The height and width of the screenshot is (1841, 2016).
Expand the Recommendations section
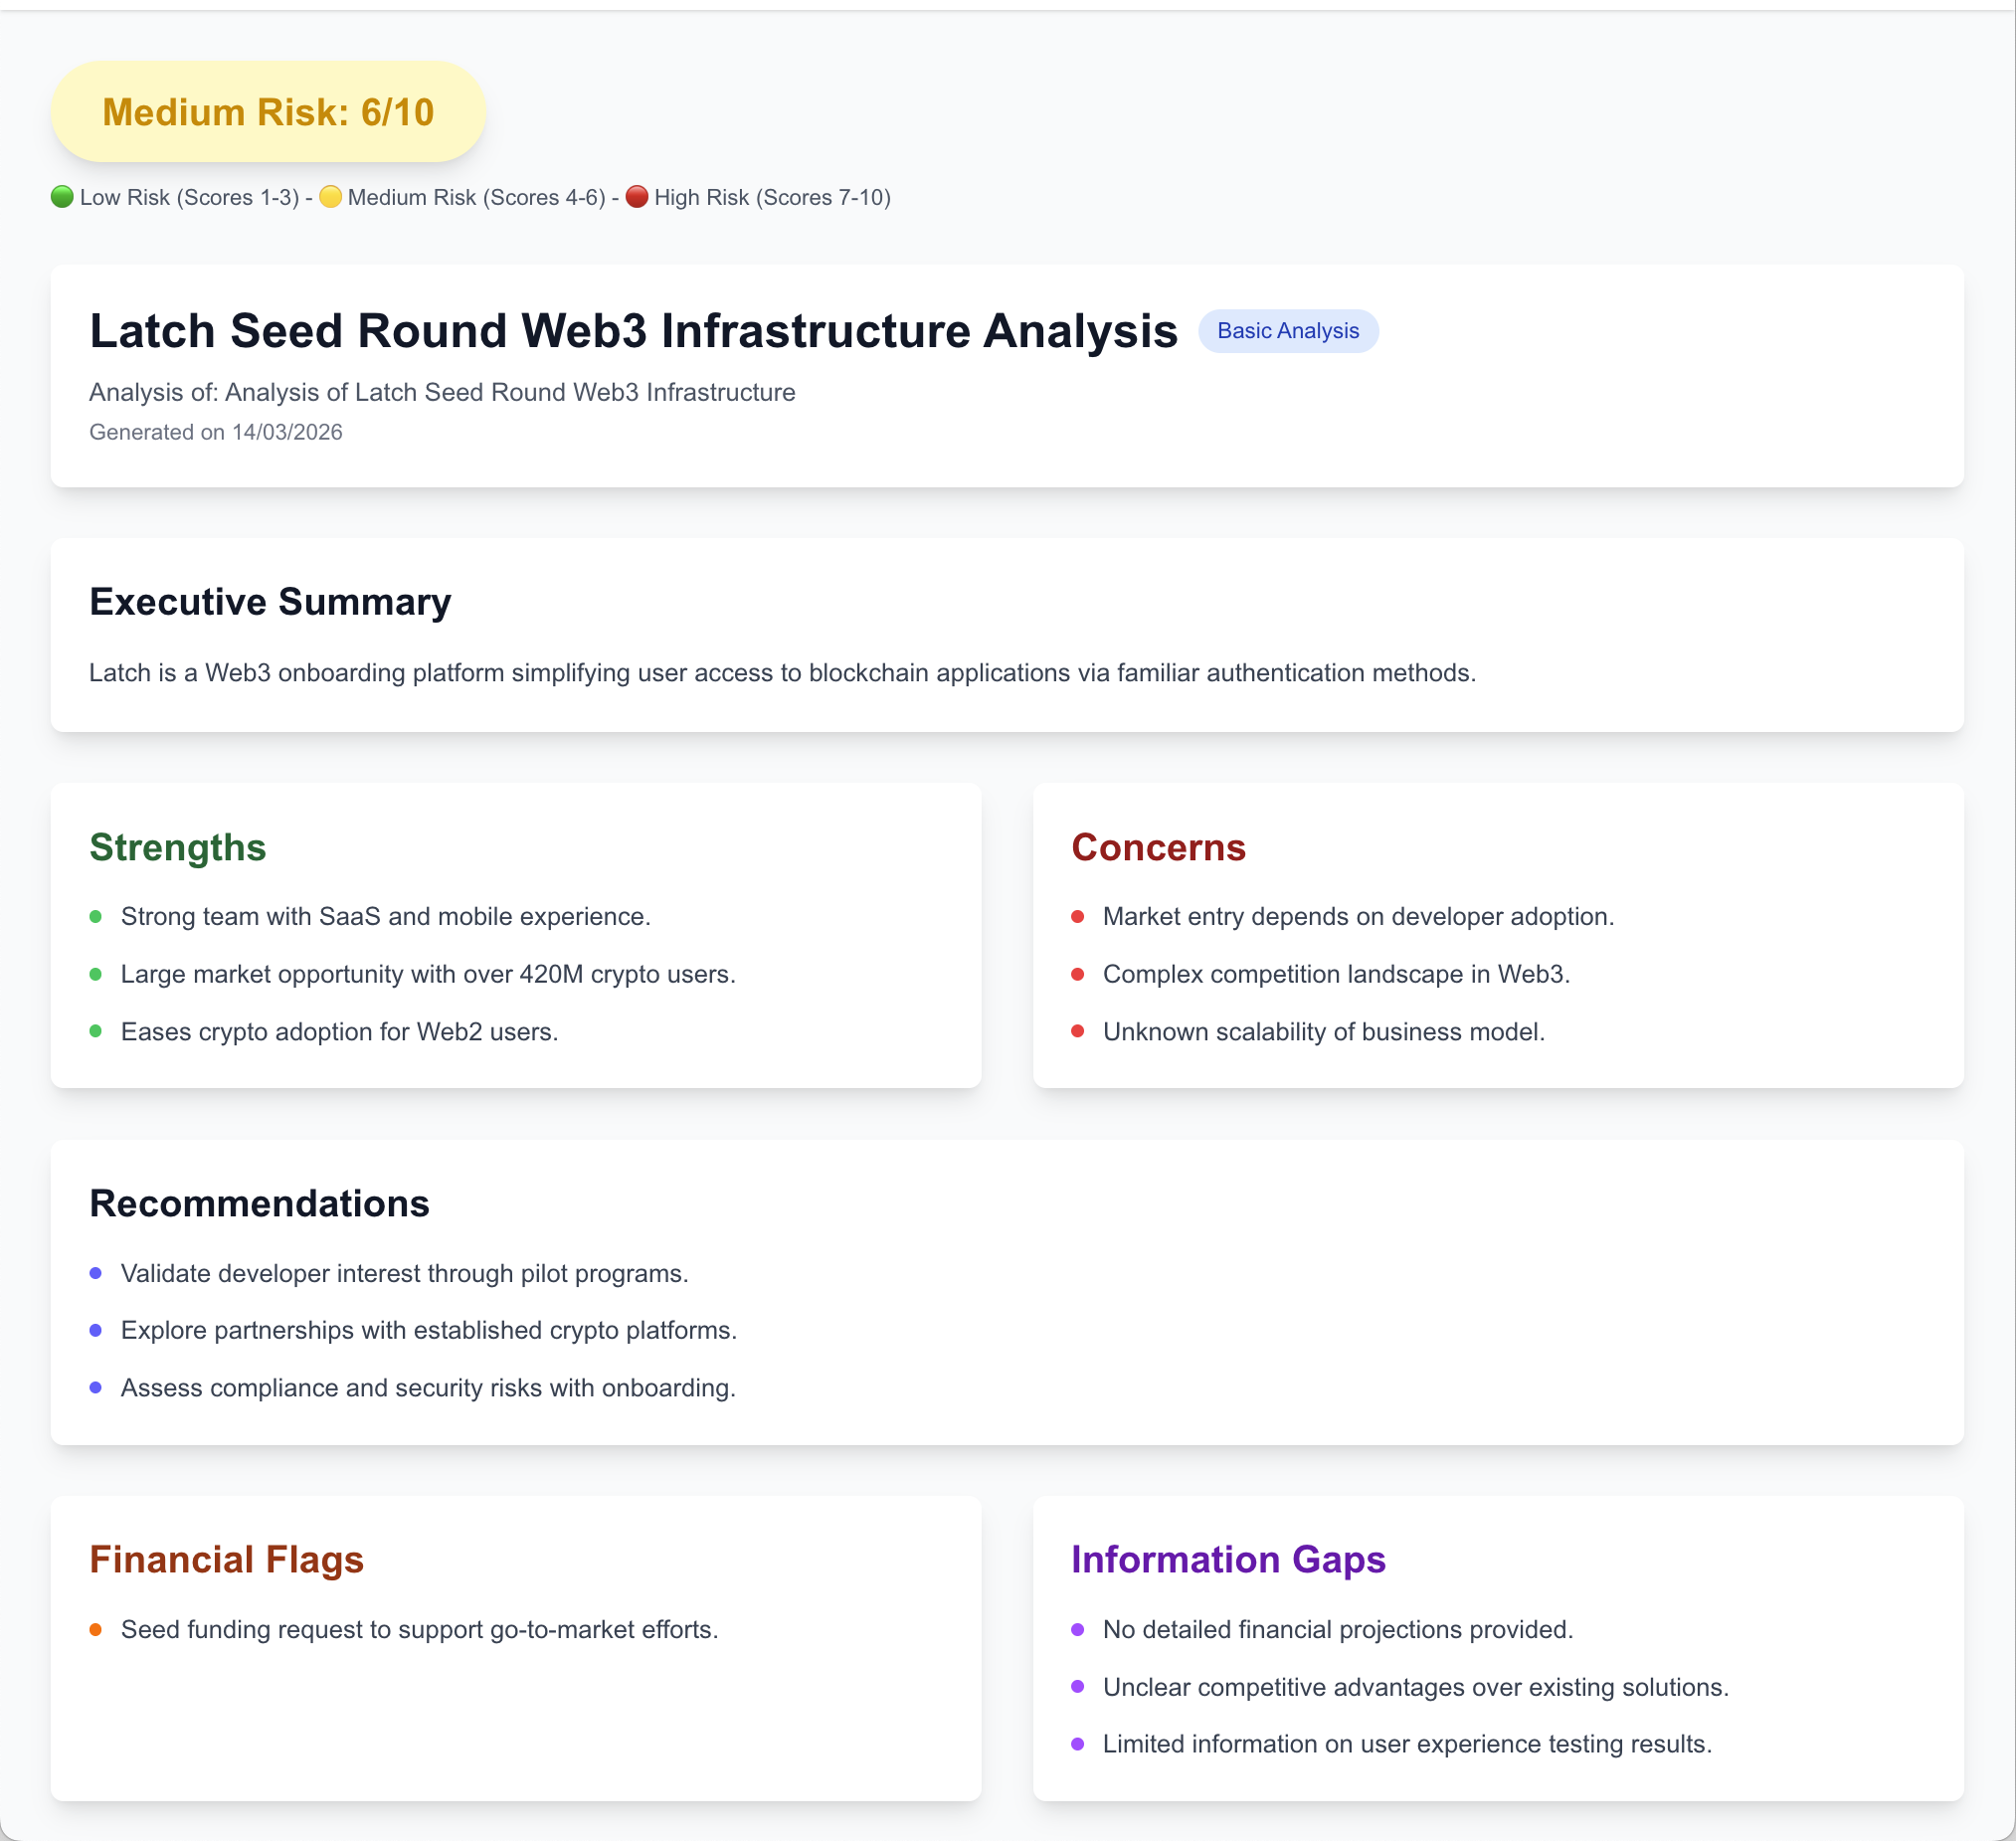(260, 1204)
